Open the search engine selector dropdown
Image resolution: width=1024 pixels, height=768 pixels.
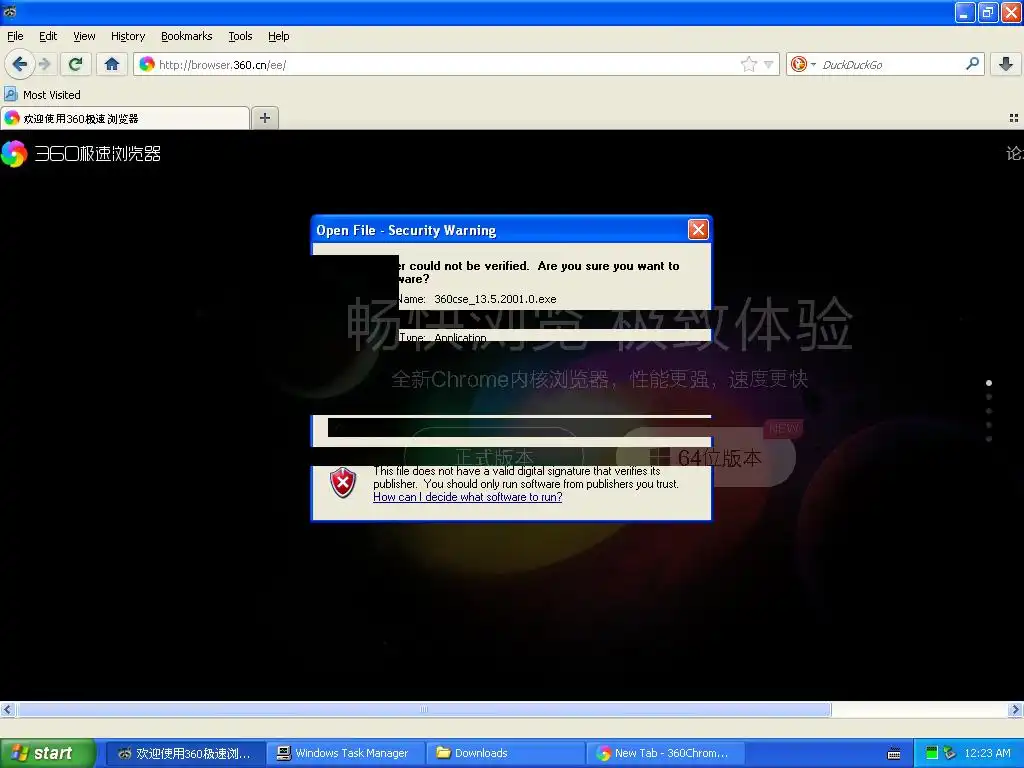803,64
